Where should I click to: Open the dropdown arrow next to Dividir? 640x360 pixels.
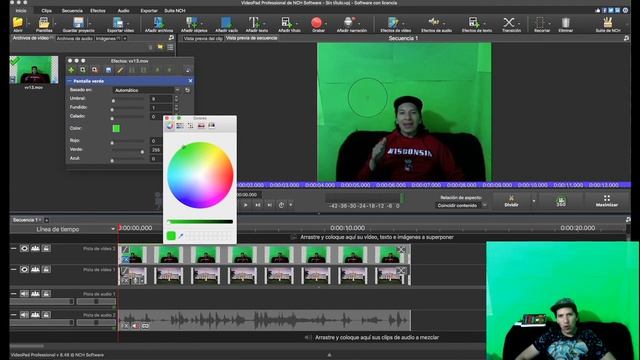533,201
